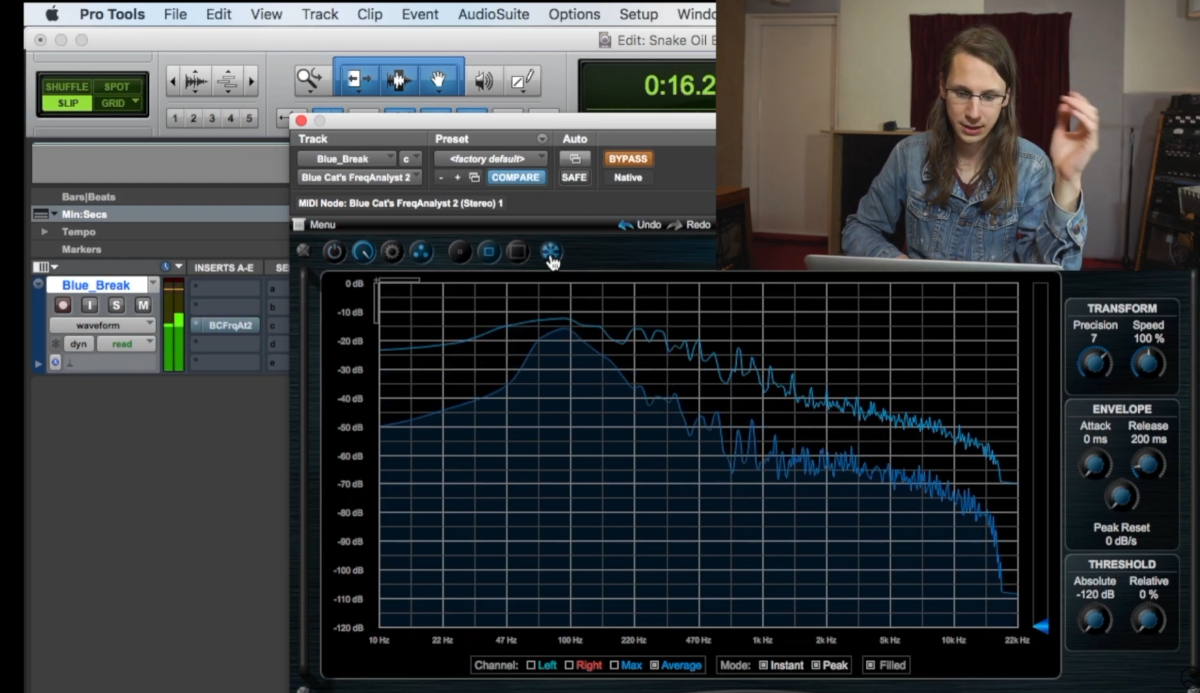Toggle the Filled checkbox
Viewport: 1200px width, 693px height.
pos(870,665)
